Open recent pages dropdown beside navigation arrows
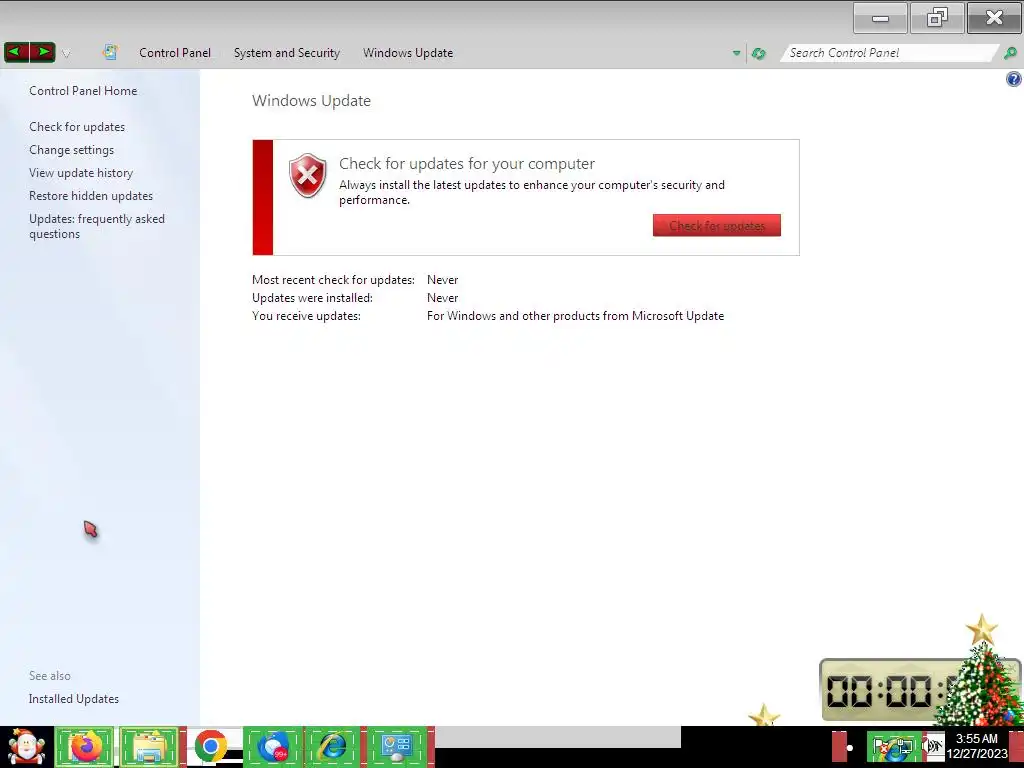1024x768 pixels. click(x=66, y=54)
